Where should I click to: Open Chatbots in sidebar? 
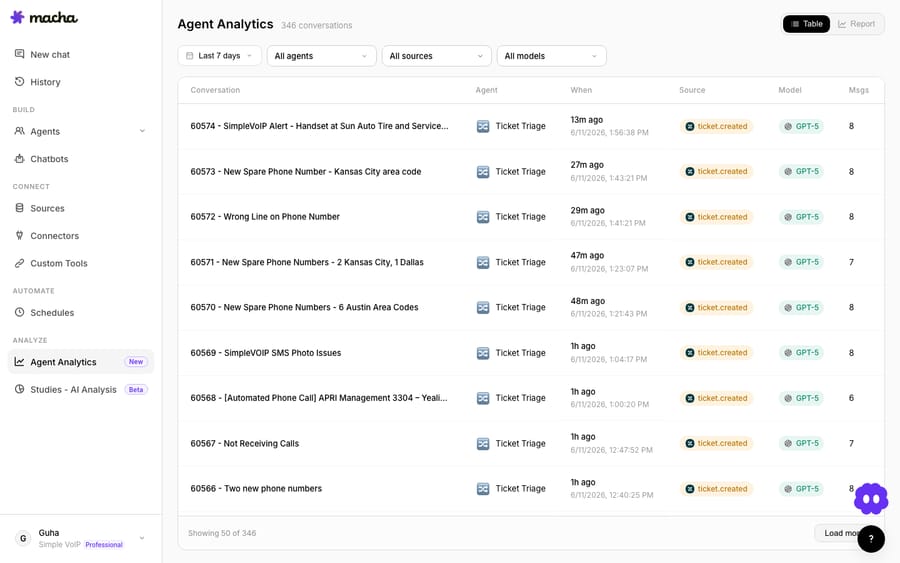pos(80,159)
